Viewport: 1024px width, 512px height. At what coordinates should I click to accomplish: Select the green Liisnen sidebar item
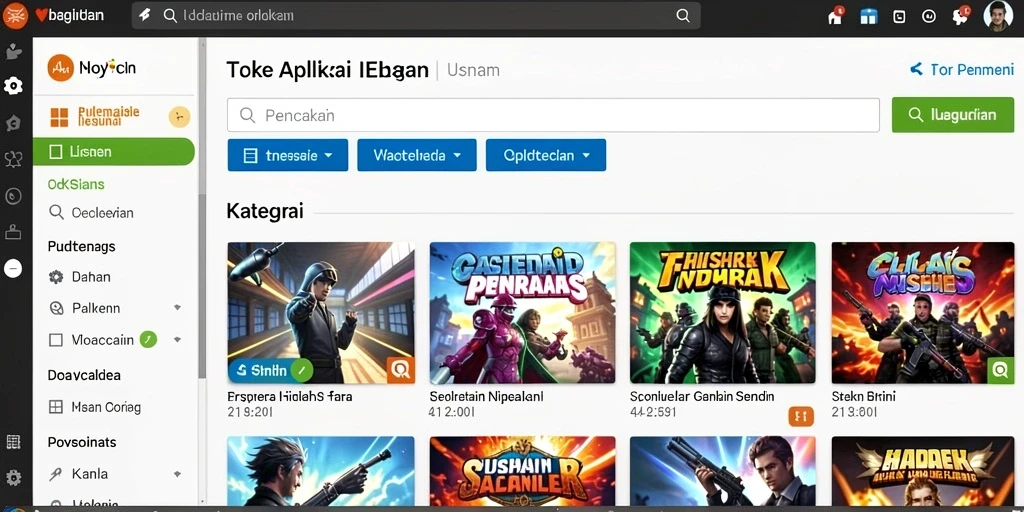point(114,152)
